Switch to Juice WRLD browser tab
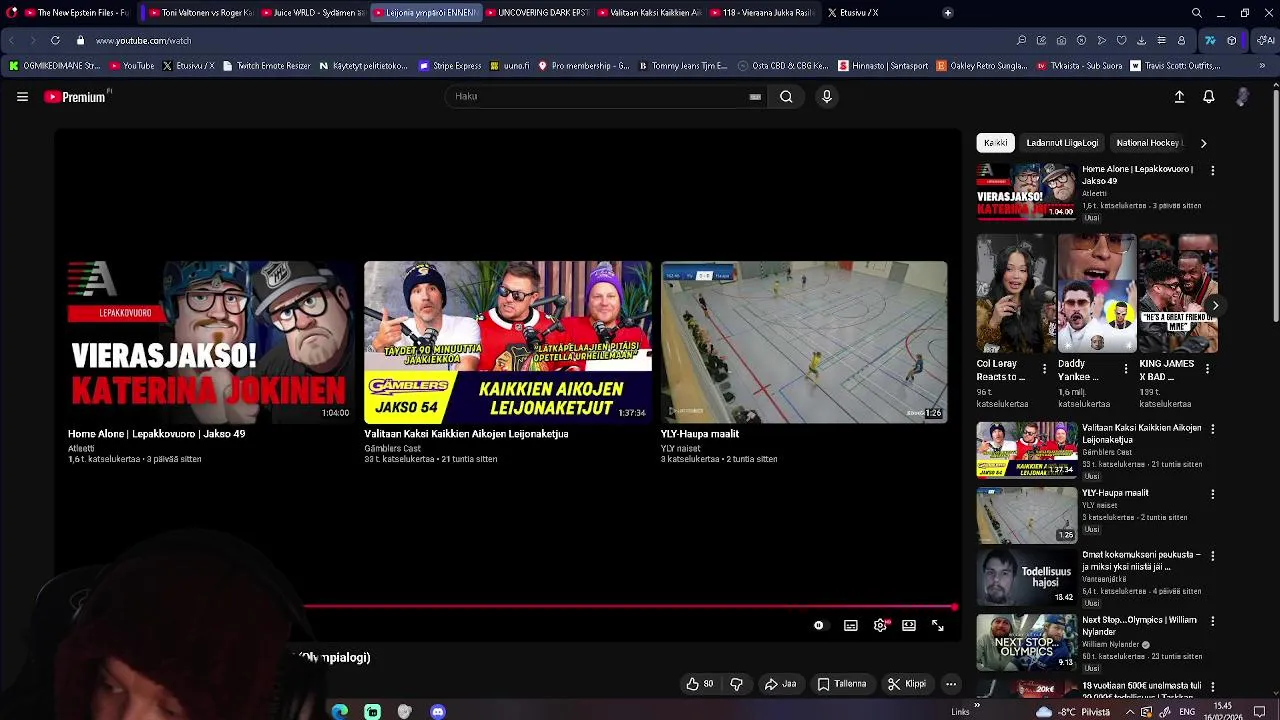 314,13
